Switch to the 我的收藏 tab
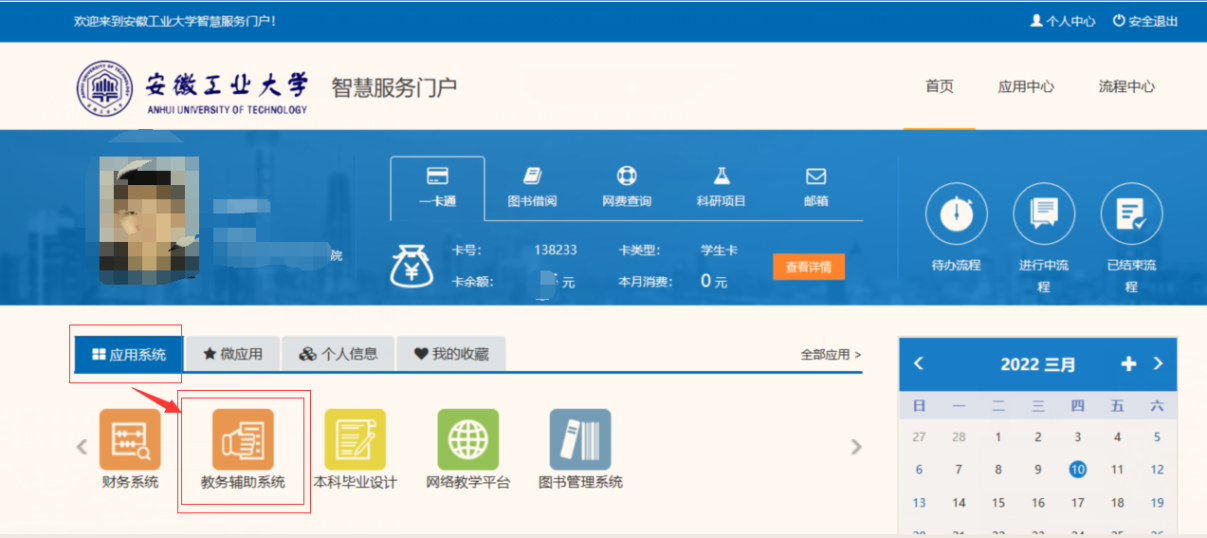 point(451,354)
